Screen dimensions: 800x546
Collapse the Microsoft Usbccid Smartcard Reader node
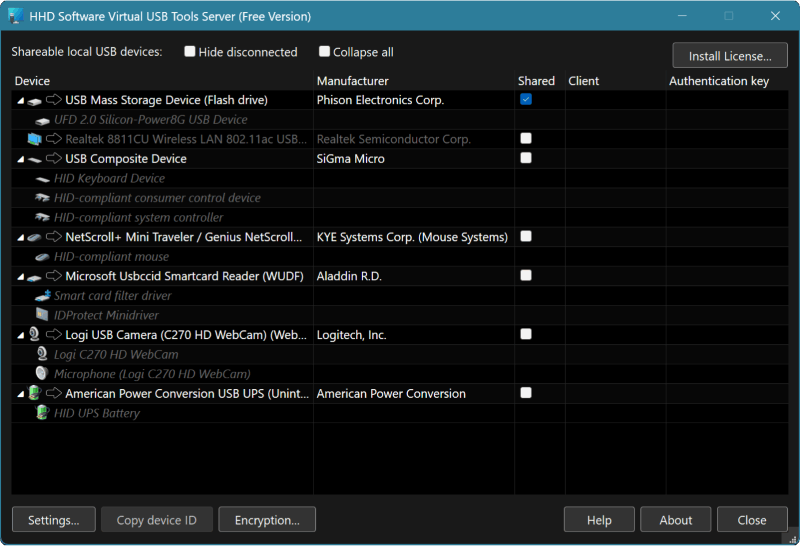20,277
